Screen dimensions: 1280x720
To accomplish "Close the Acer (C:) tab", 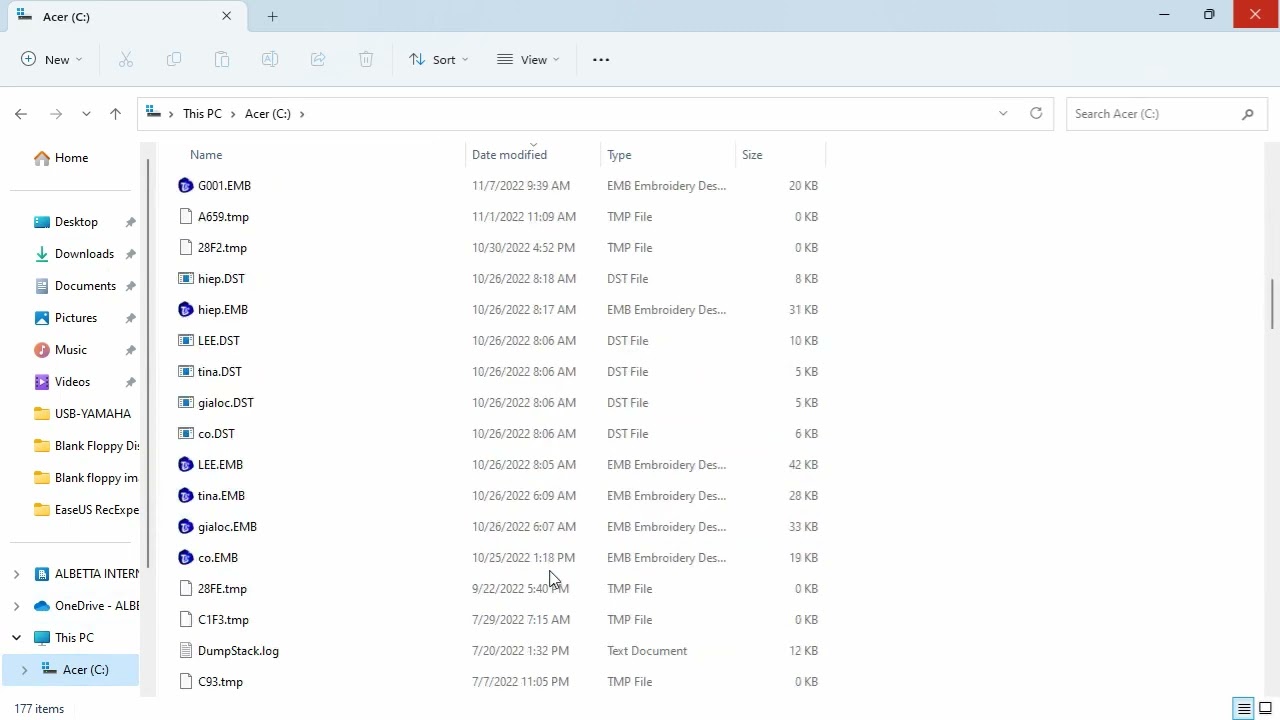I will (x=226, y=16).
